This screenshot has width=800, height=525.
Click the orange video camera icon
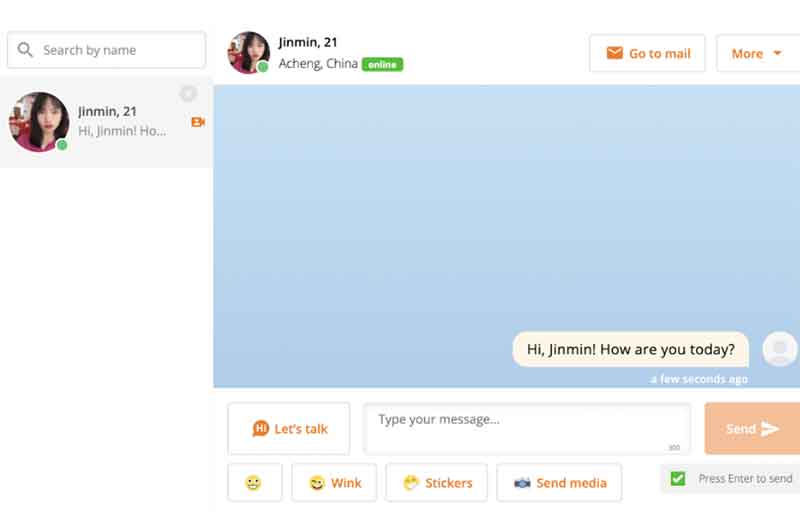(197, 122)
